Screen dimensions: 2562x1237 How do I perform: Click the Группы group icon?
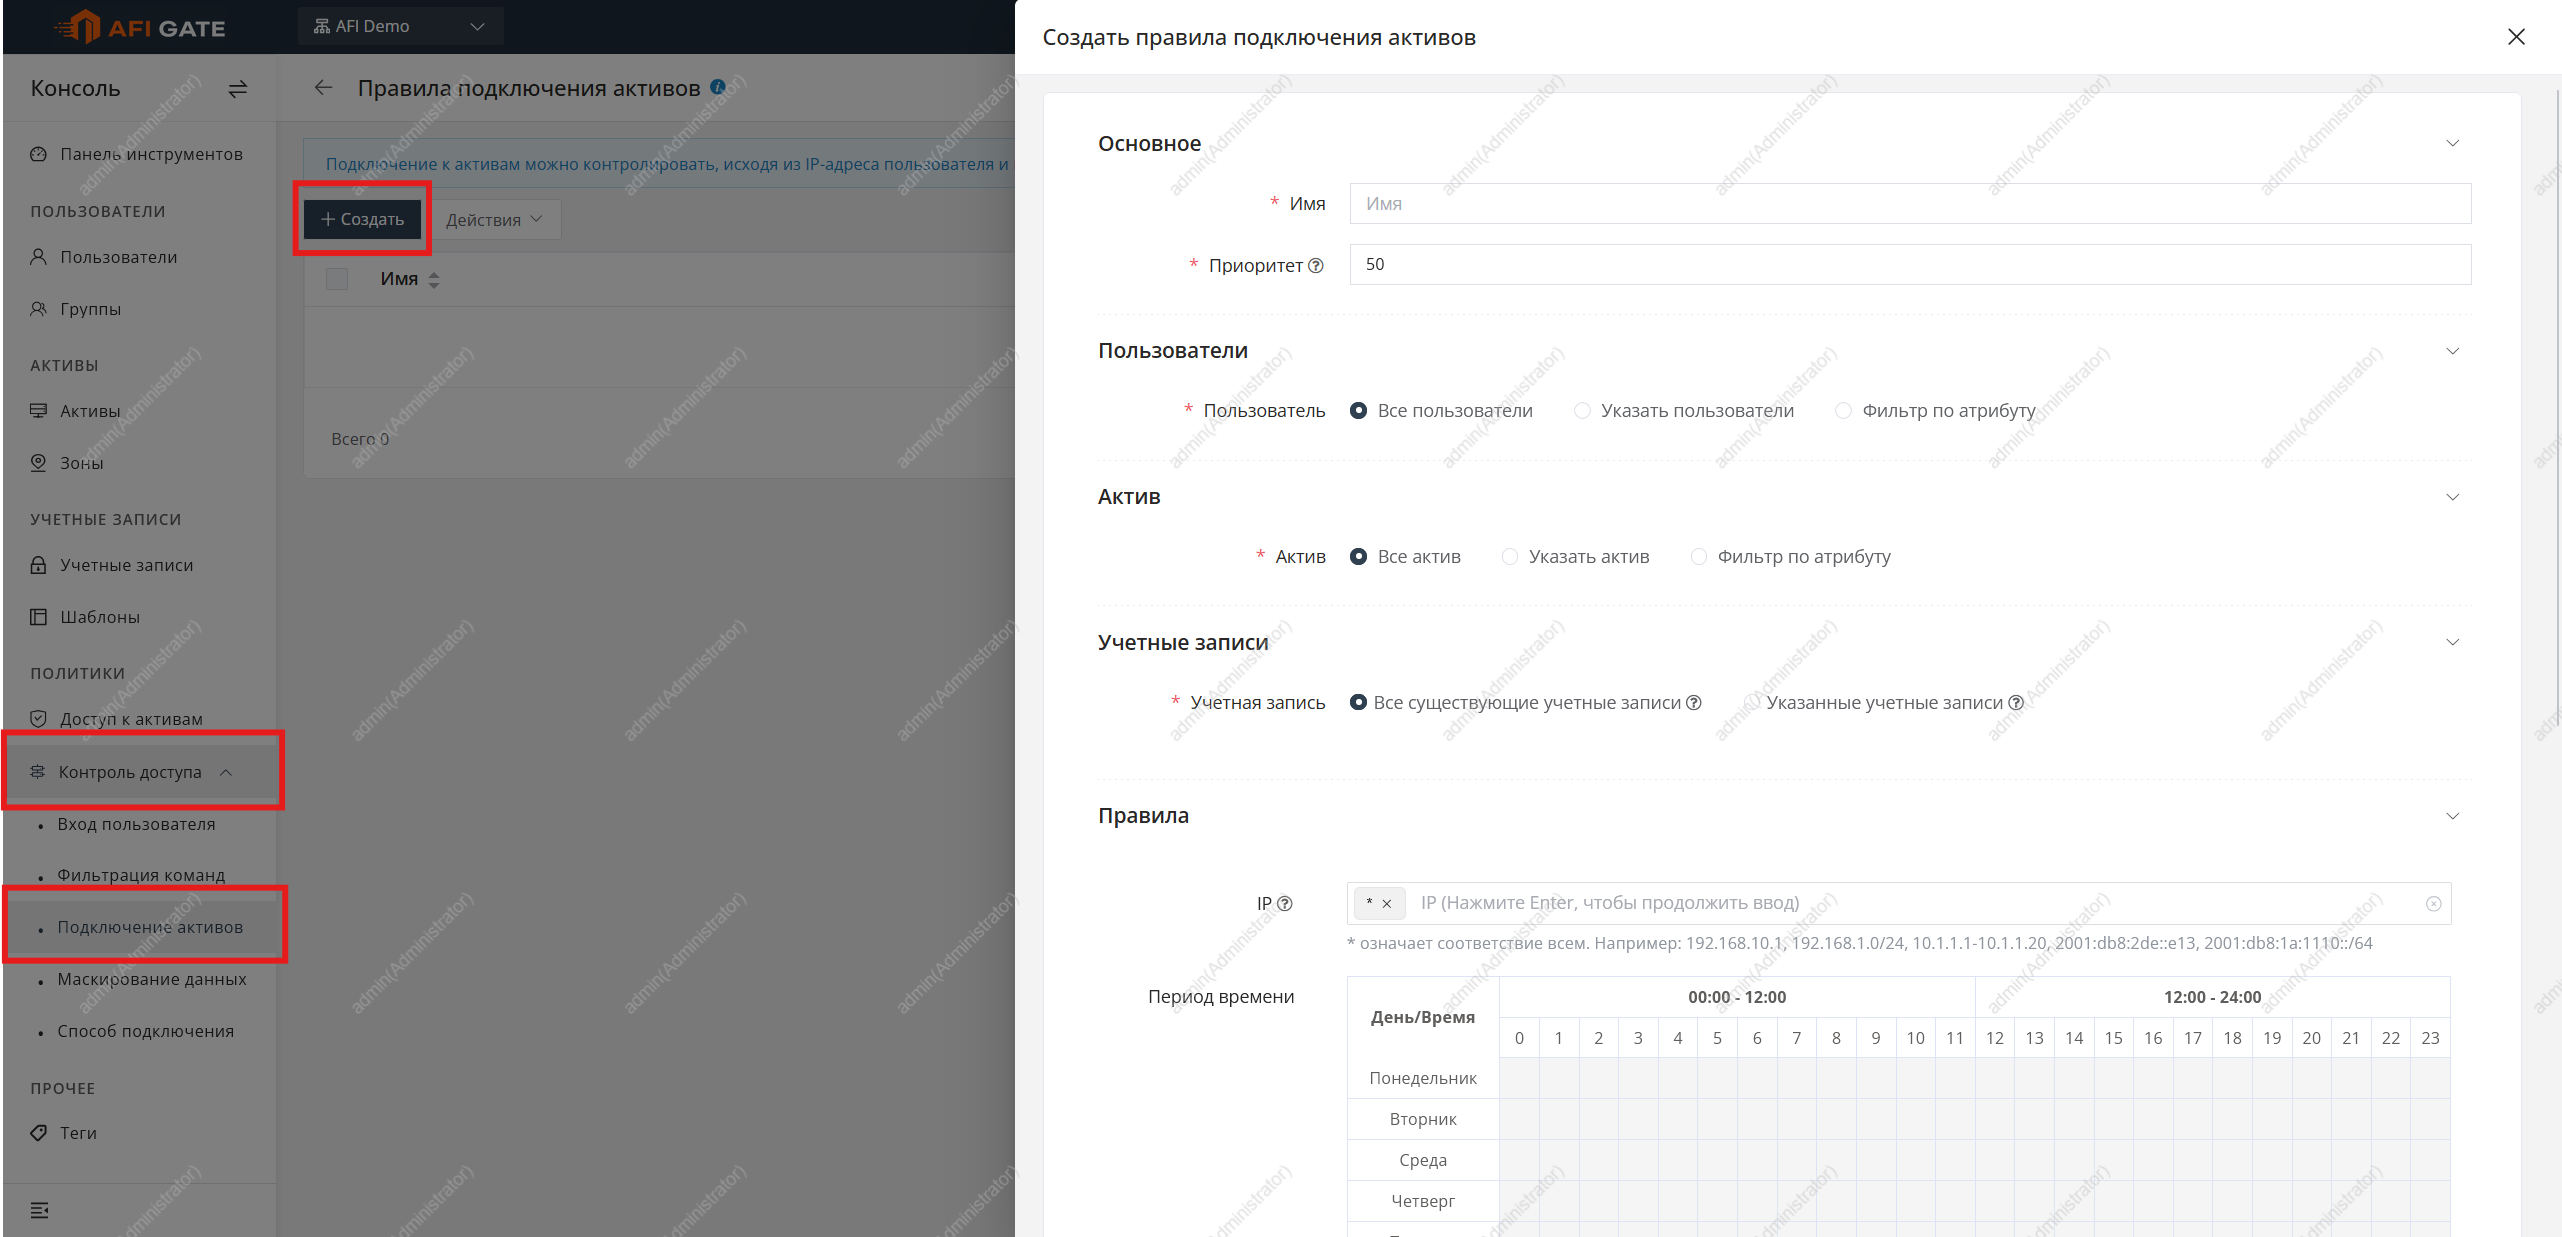click(39, 309)
